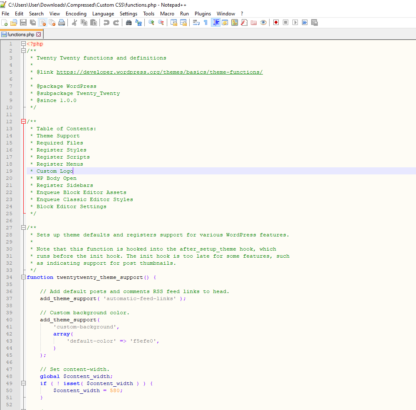Place cursor on the Custom Logo line
416x410 pixels.
pyautogui.click(x=55, y=171)
